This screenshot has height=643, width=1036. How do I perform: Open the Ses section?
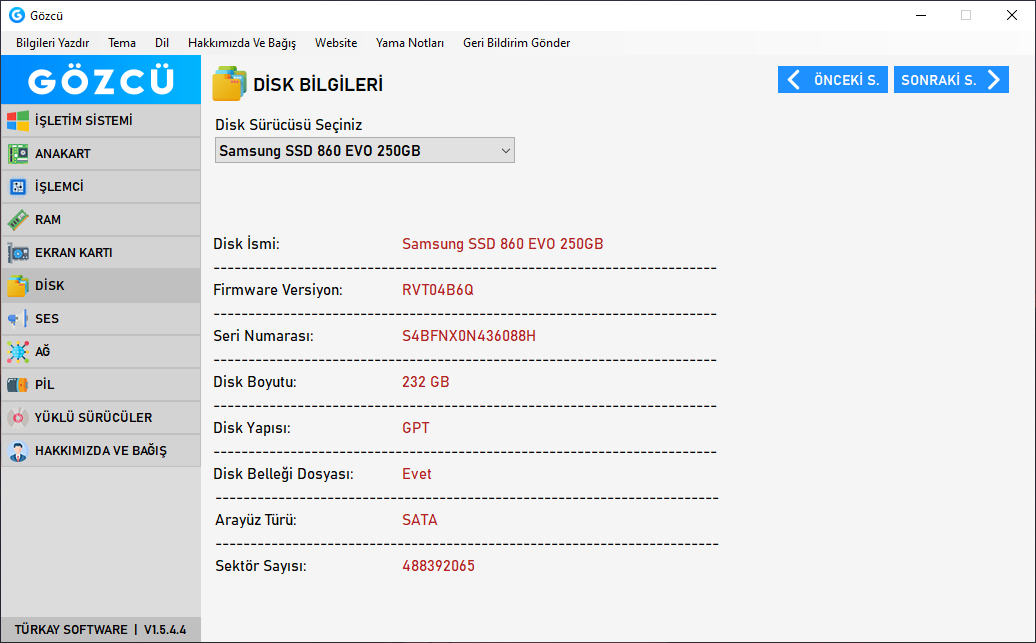point(101,319)
